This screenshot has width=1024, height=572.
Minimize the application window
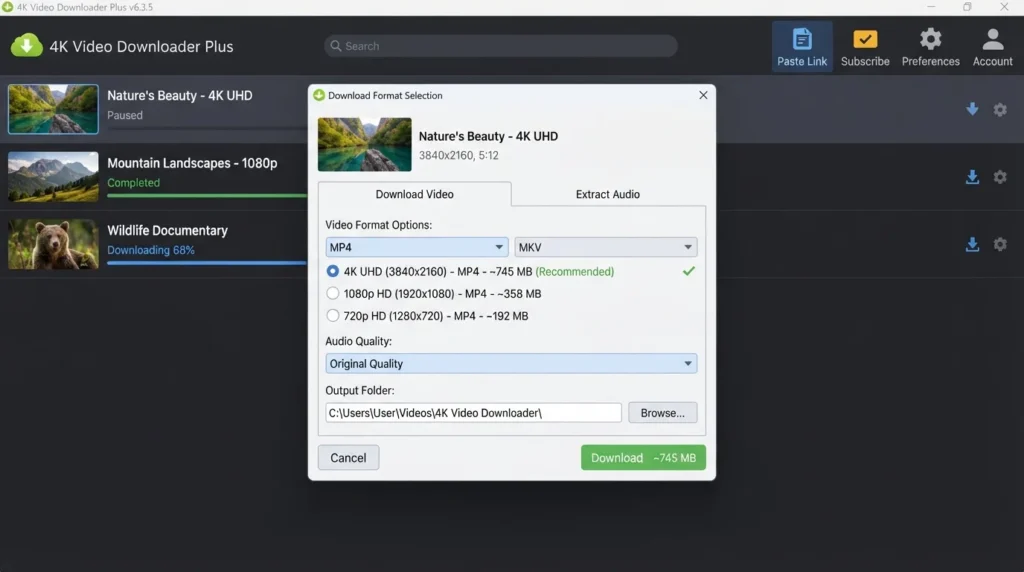pos(931,7)
